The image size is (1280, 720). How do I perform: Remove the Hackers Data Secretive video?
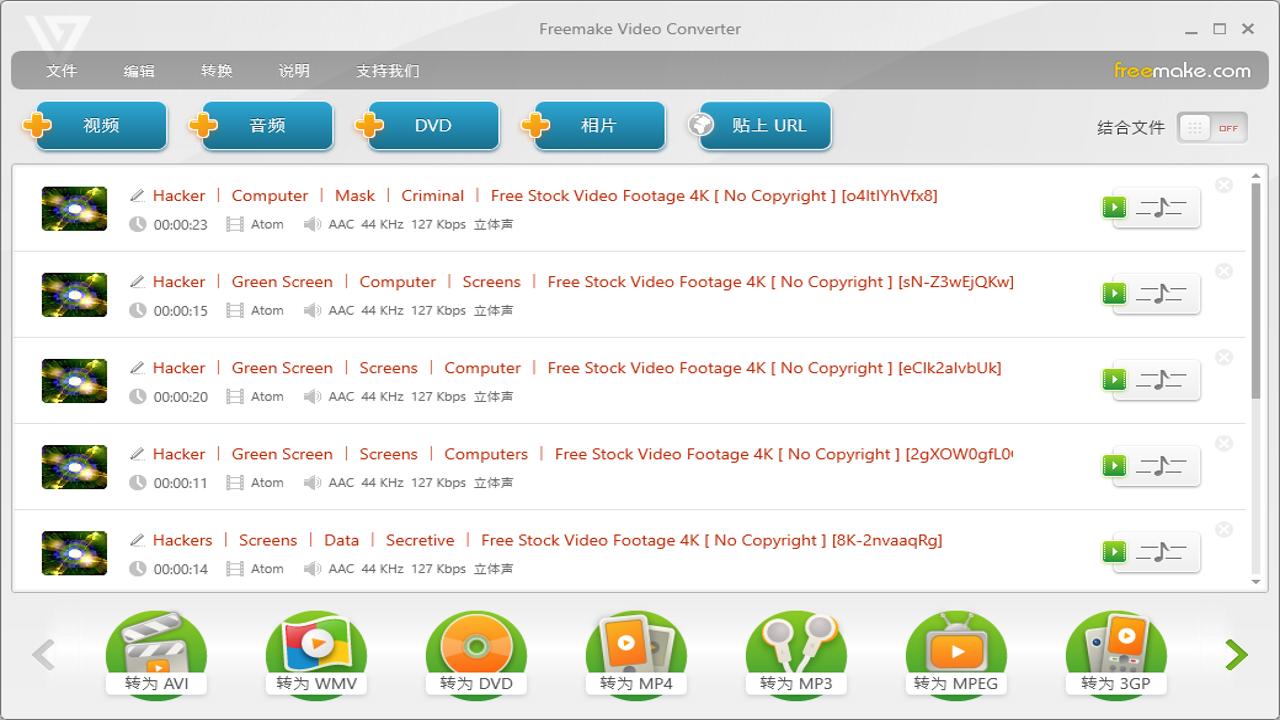1224,529
